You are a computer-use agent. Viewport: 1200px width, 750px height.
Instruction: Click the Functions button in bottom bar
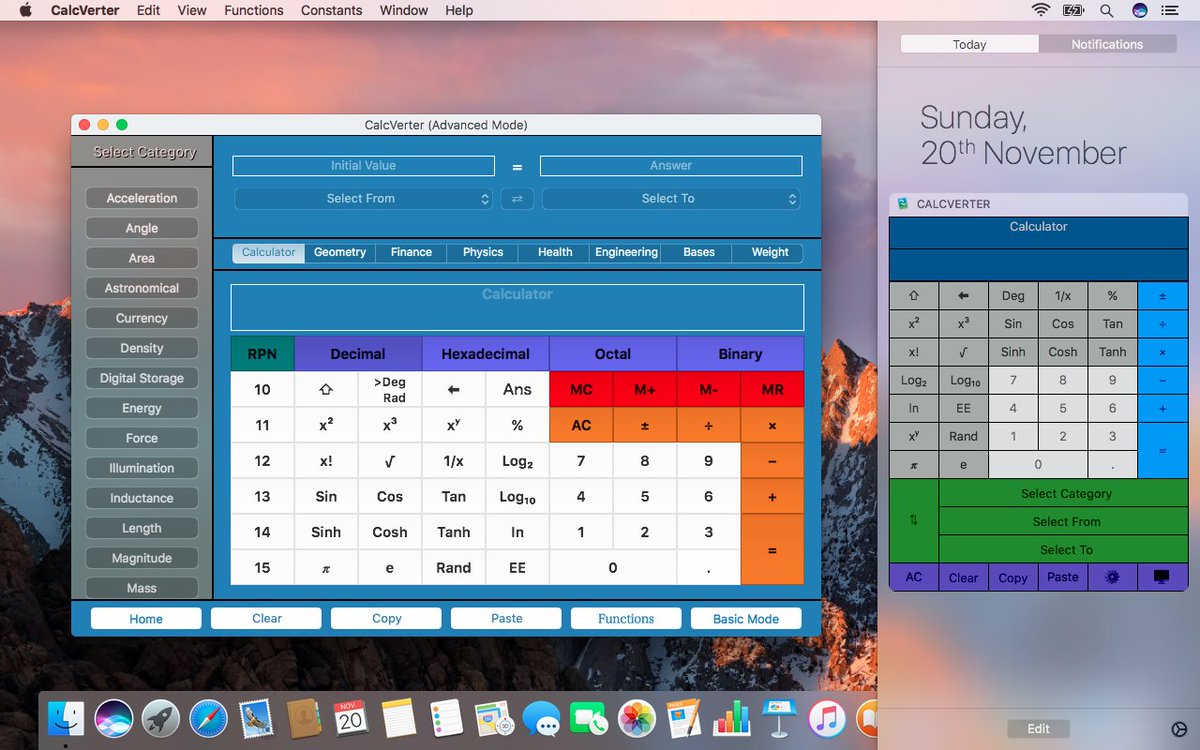tap(626, 619)
